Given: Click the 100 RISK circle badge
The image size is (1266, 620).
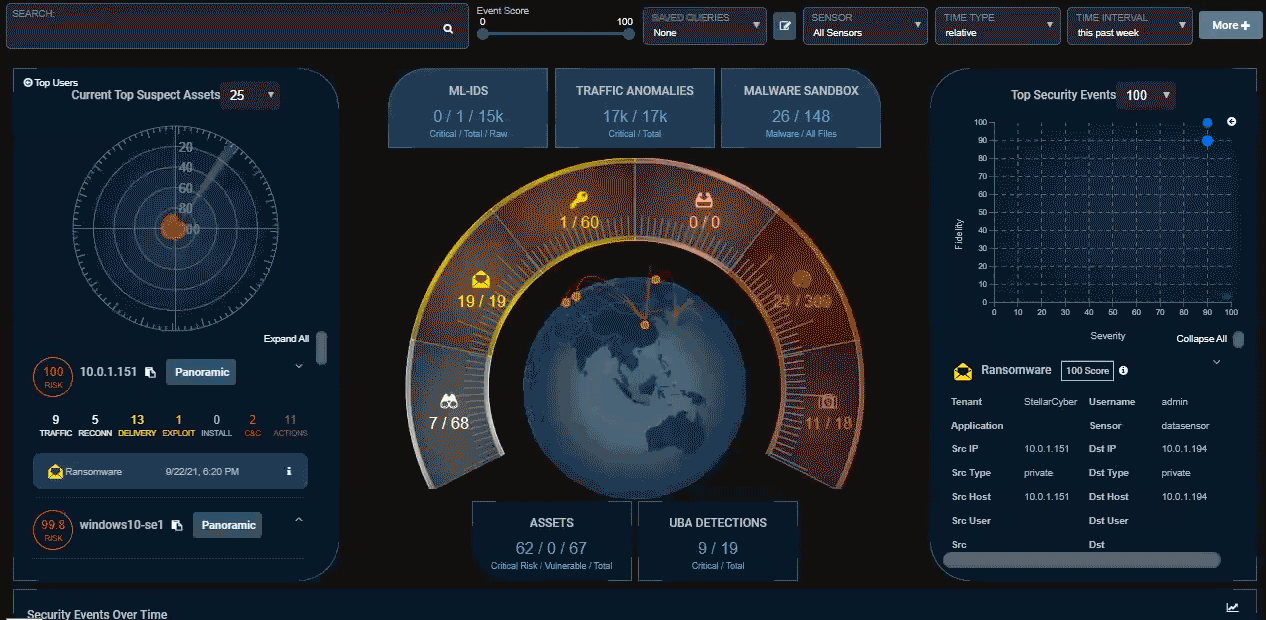Looking at the screenshot, I should [53, 376].
